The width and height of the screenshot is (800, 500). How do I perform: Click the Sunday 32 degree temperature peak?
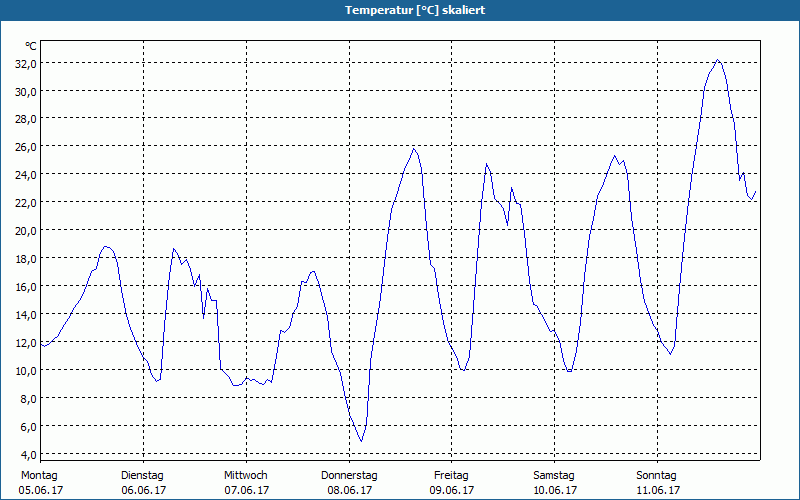(718, 60)
